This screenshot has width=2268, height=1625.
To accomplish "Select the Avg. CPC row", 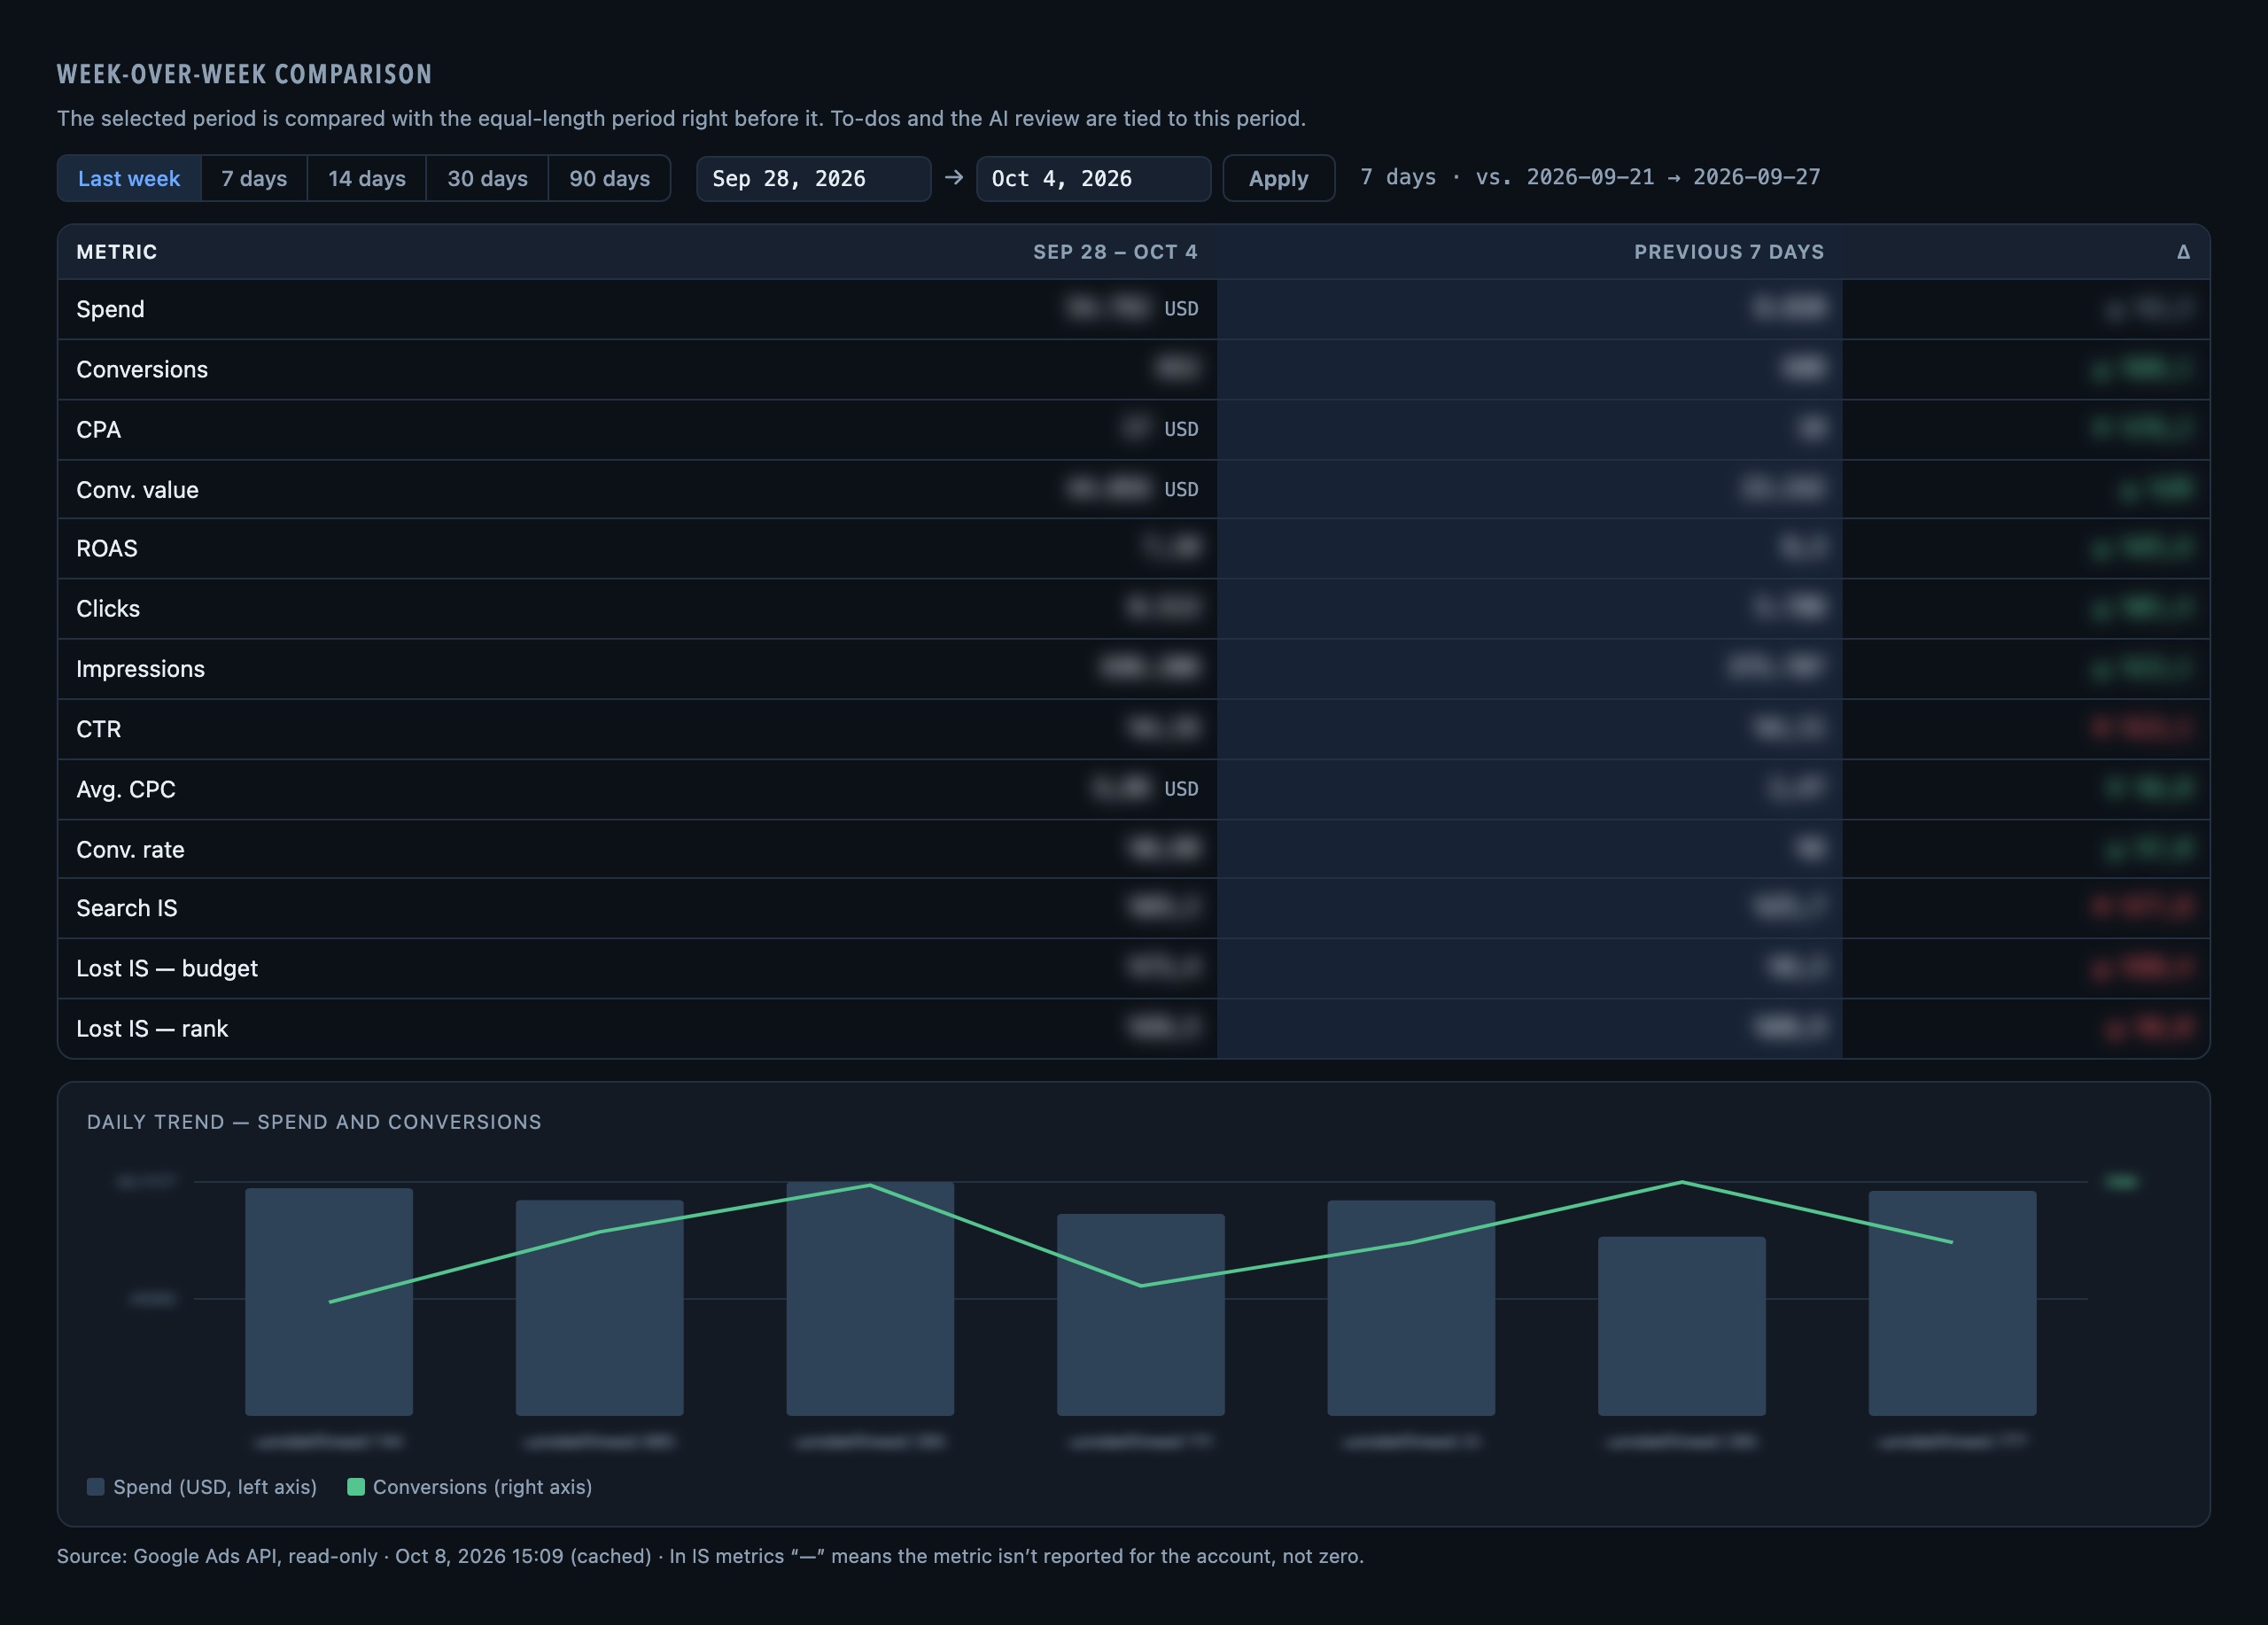I will tap(1134, 789).
